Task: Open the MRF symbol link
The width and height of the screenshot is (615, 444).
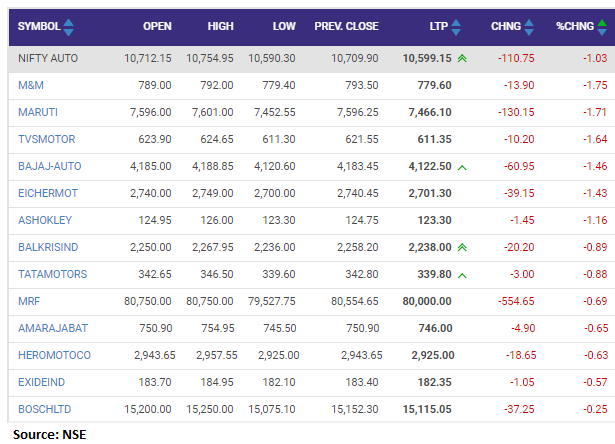Action: pos(30,300)
